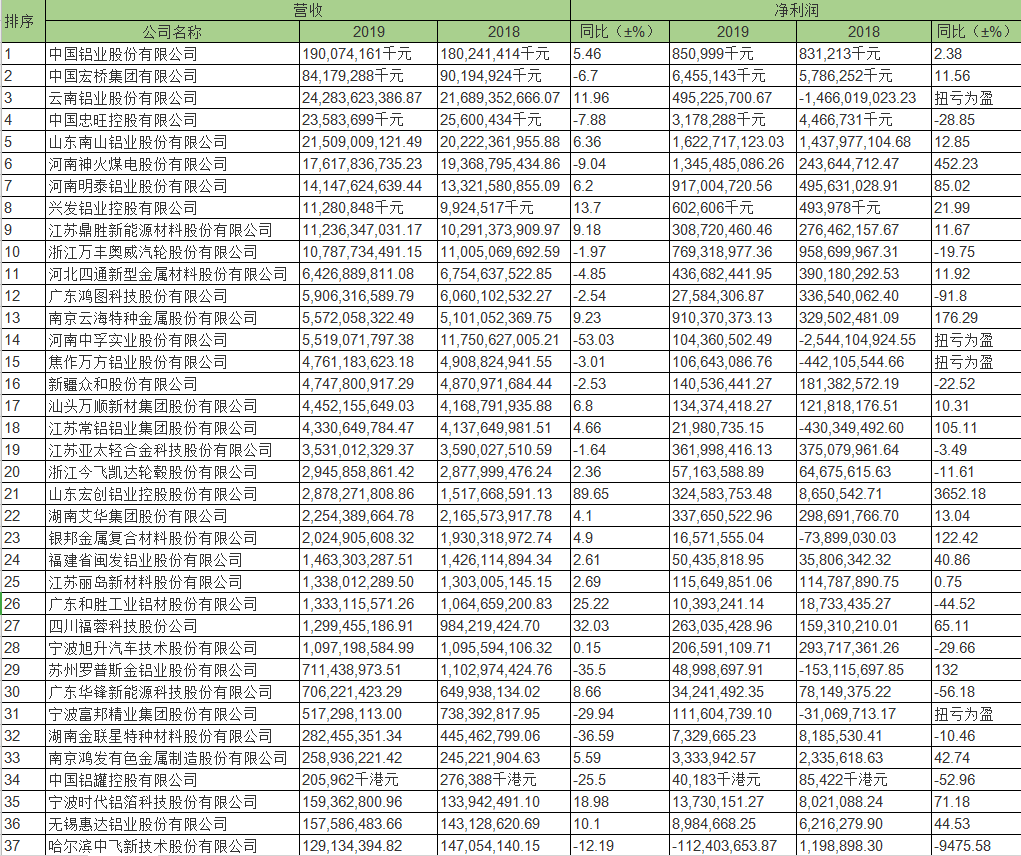
Task: Select the 净利润 merged header cell
Action: tap(796, 10)
